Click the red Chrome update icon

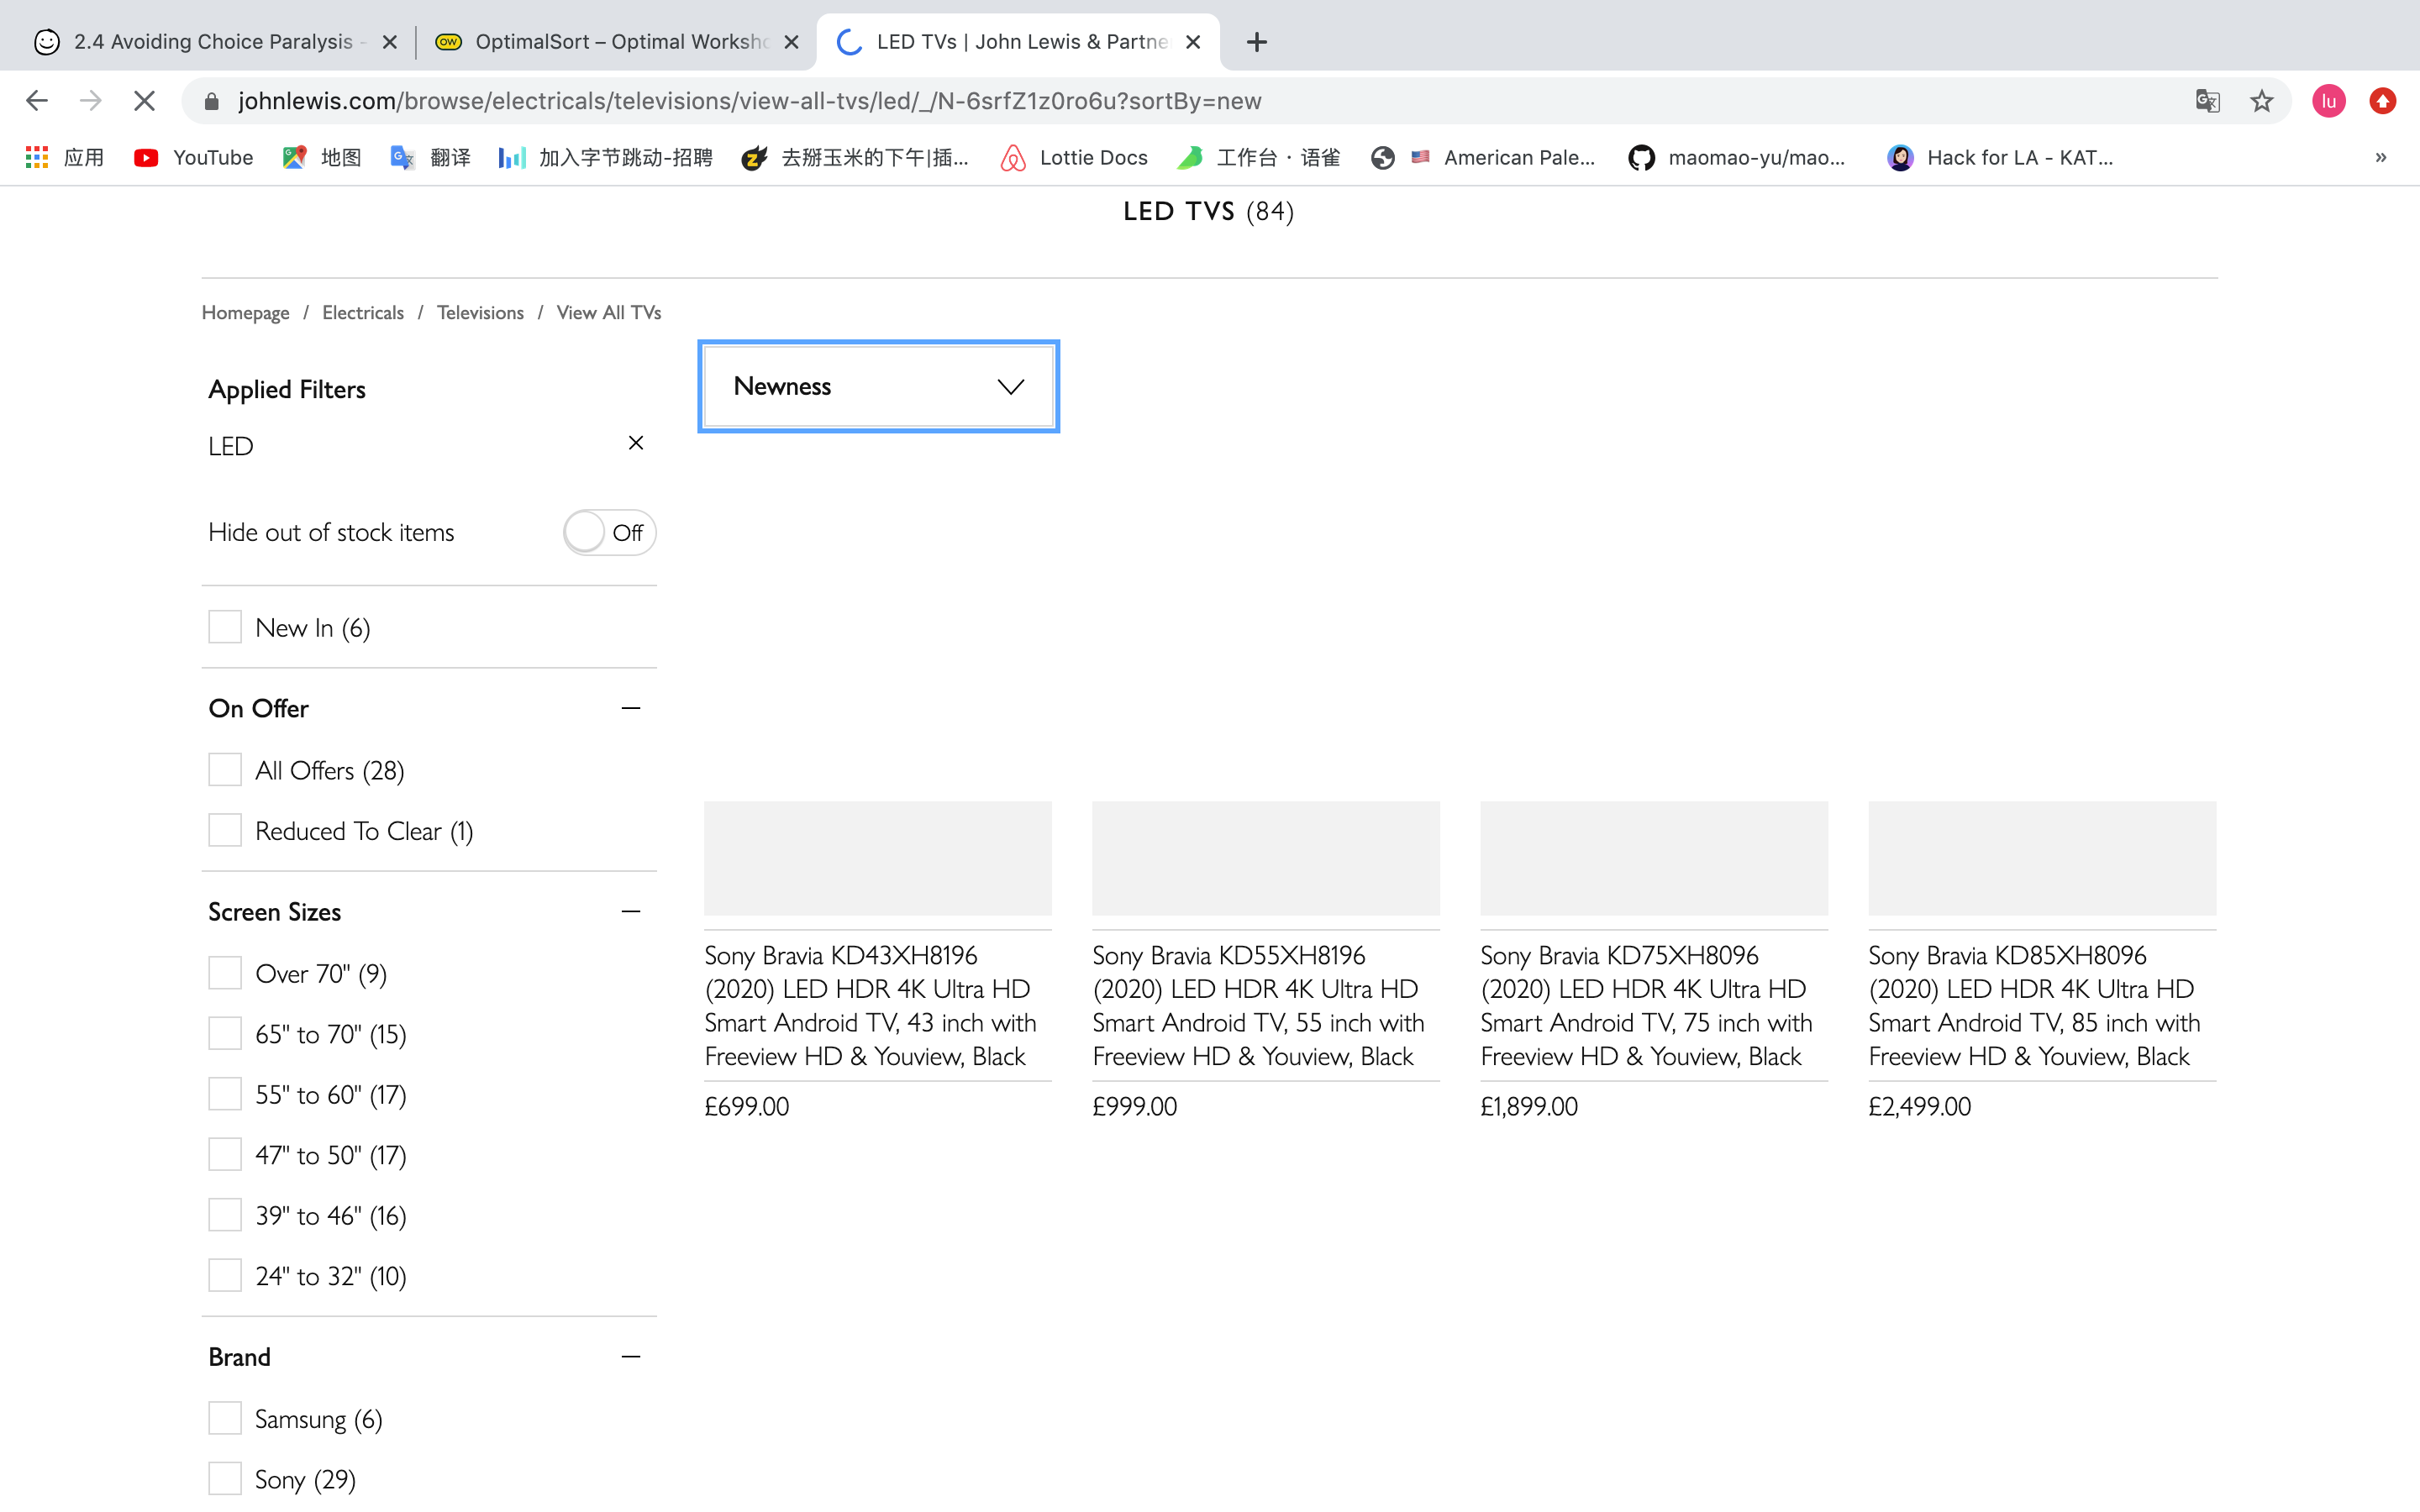[2382, 101]
